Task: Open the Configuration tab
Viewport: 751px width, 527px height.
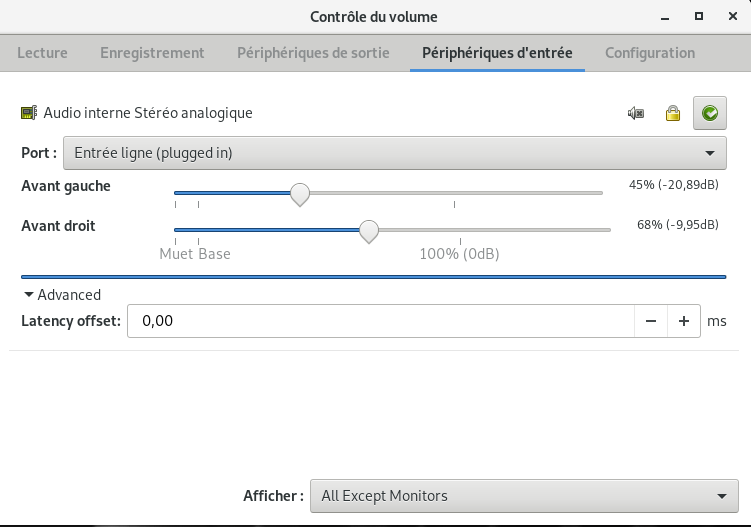Action: click(x=650, y=53)
